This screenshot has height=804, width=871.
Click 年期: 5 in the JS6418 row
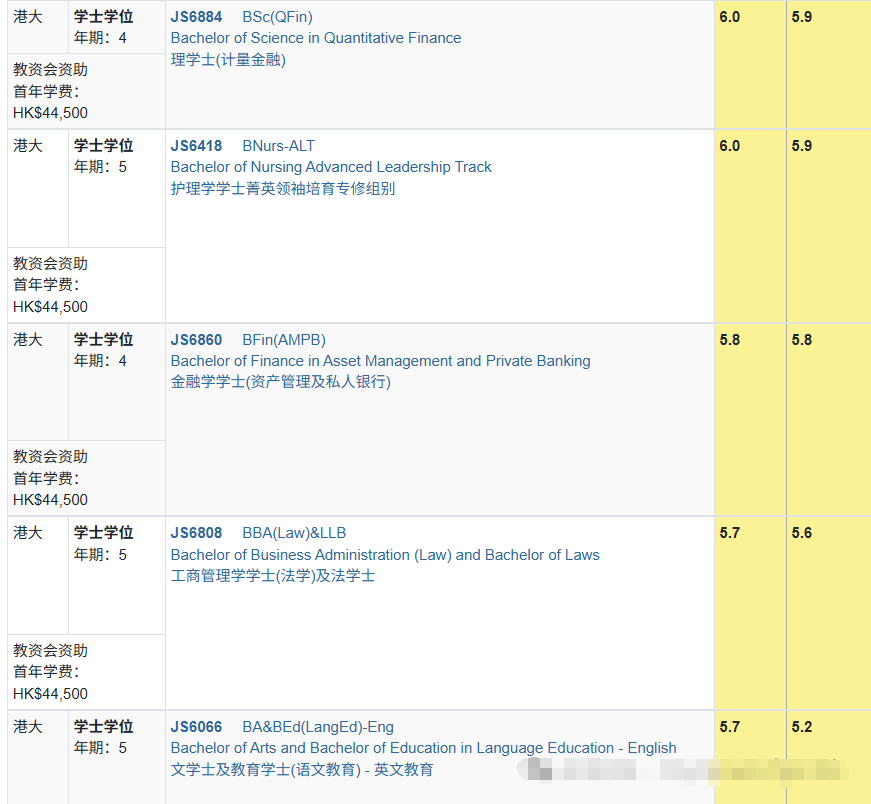click(x=100, y=167)
